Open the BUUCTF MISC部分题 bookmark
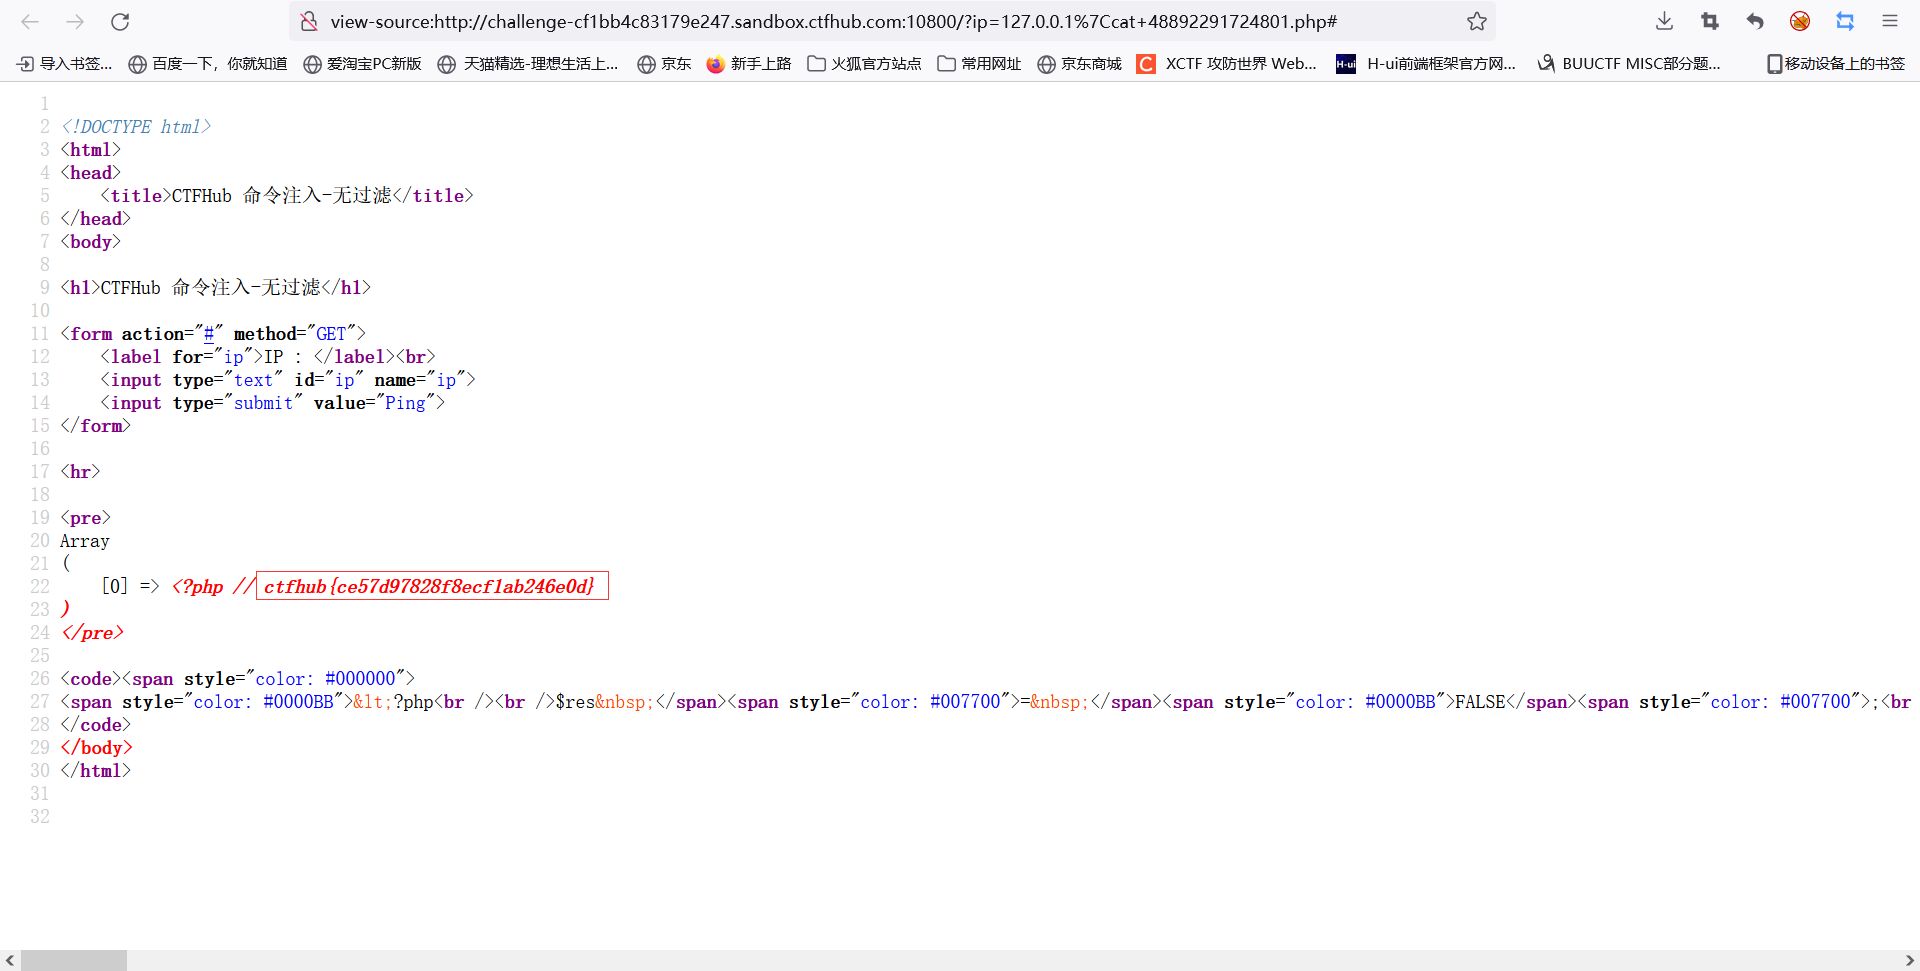The height and width of the screenshot is (971, 1920). point(1629,64)
